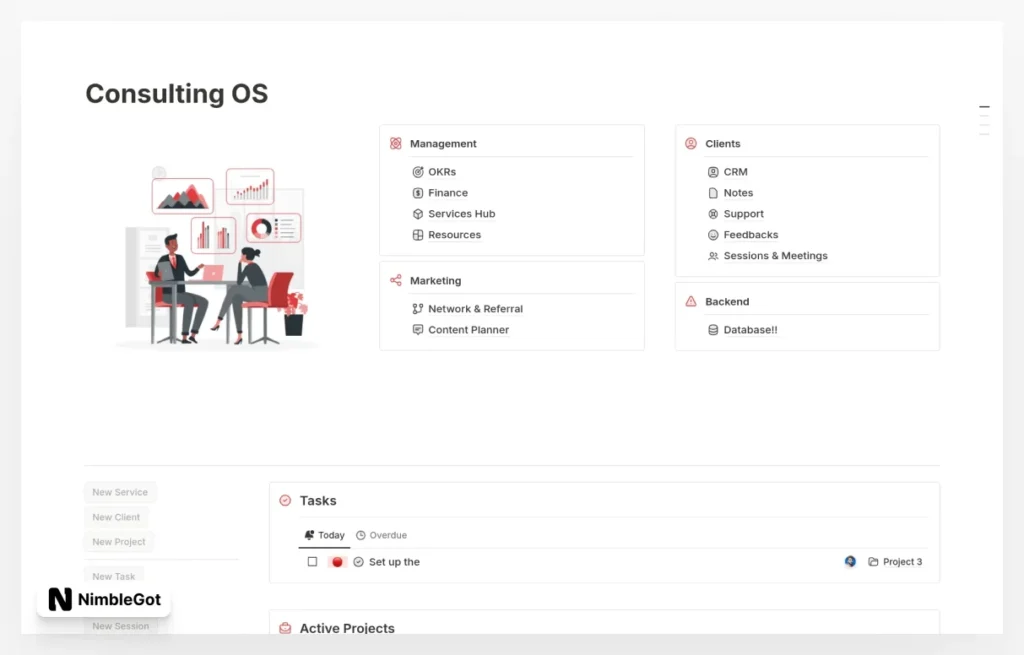
Task: Open the Sessions & Meetings page link
Action: [775, 256]
